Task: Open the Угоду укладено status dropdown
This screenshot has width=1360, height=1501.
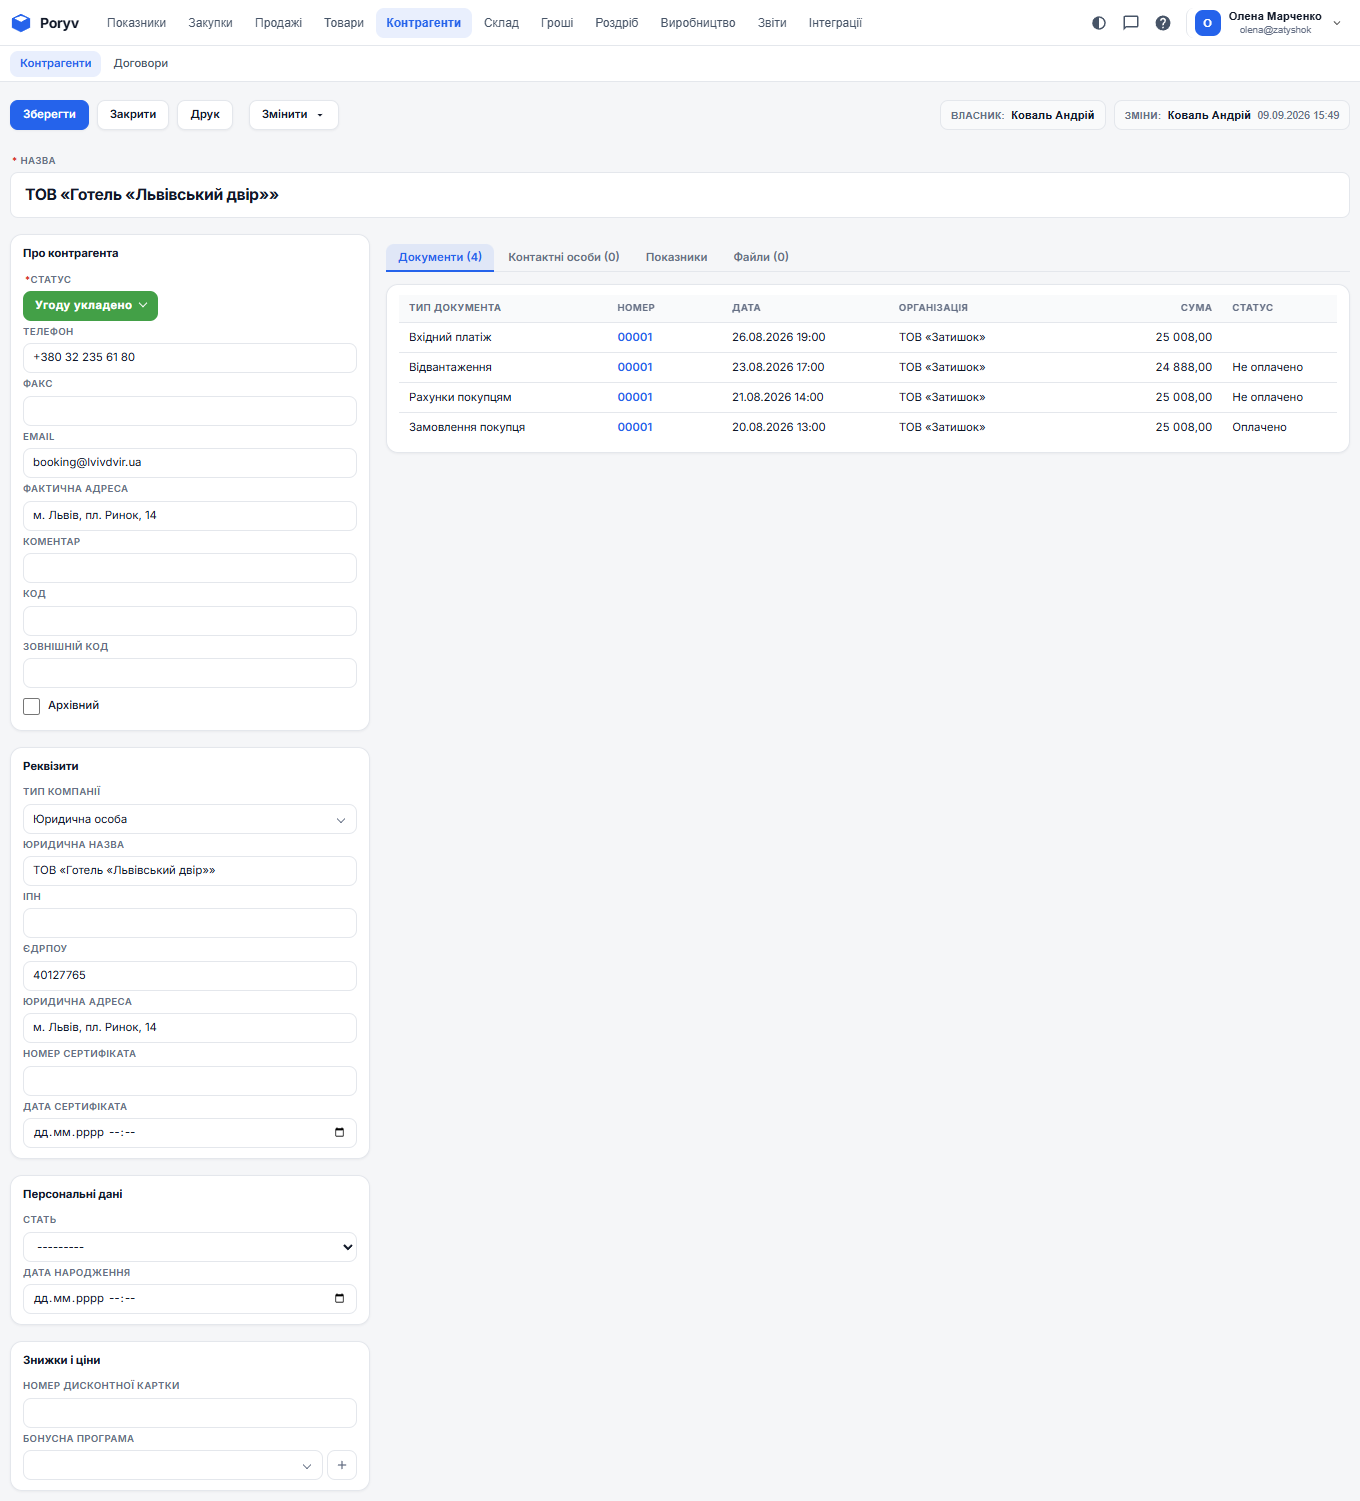Action: click(90, 306)
